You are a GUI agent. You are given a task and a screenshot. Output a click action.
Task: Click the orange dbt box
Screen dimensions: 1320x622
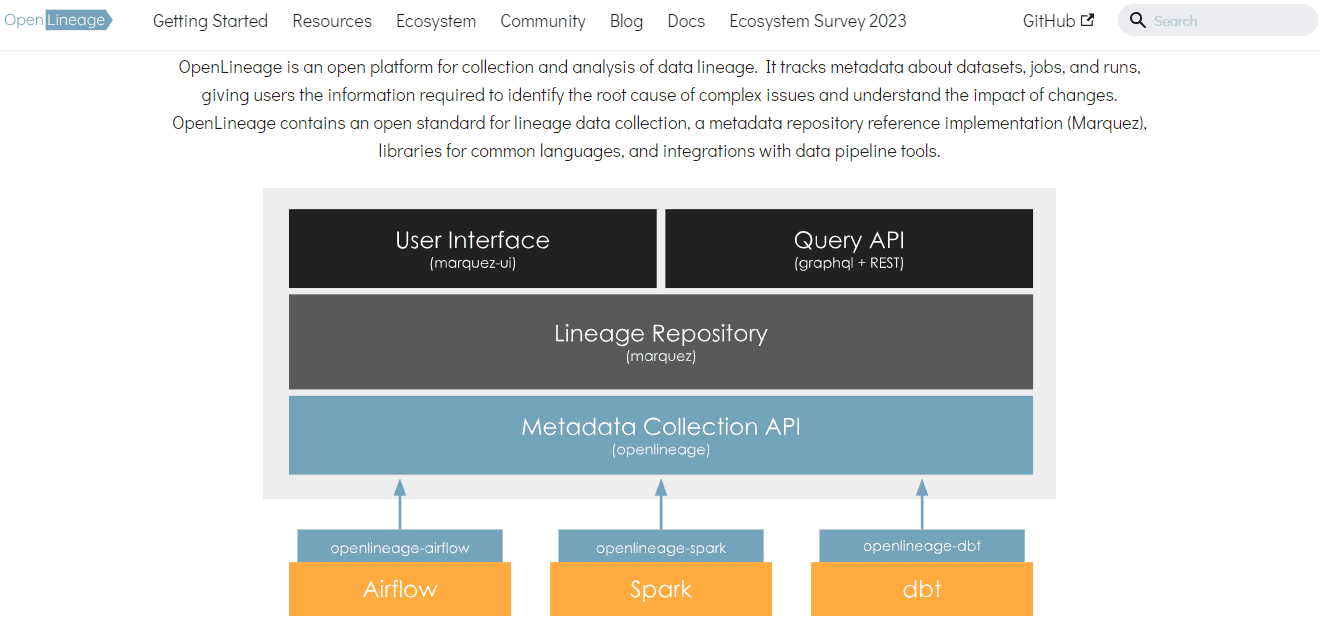click(922, 589)
